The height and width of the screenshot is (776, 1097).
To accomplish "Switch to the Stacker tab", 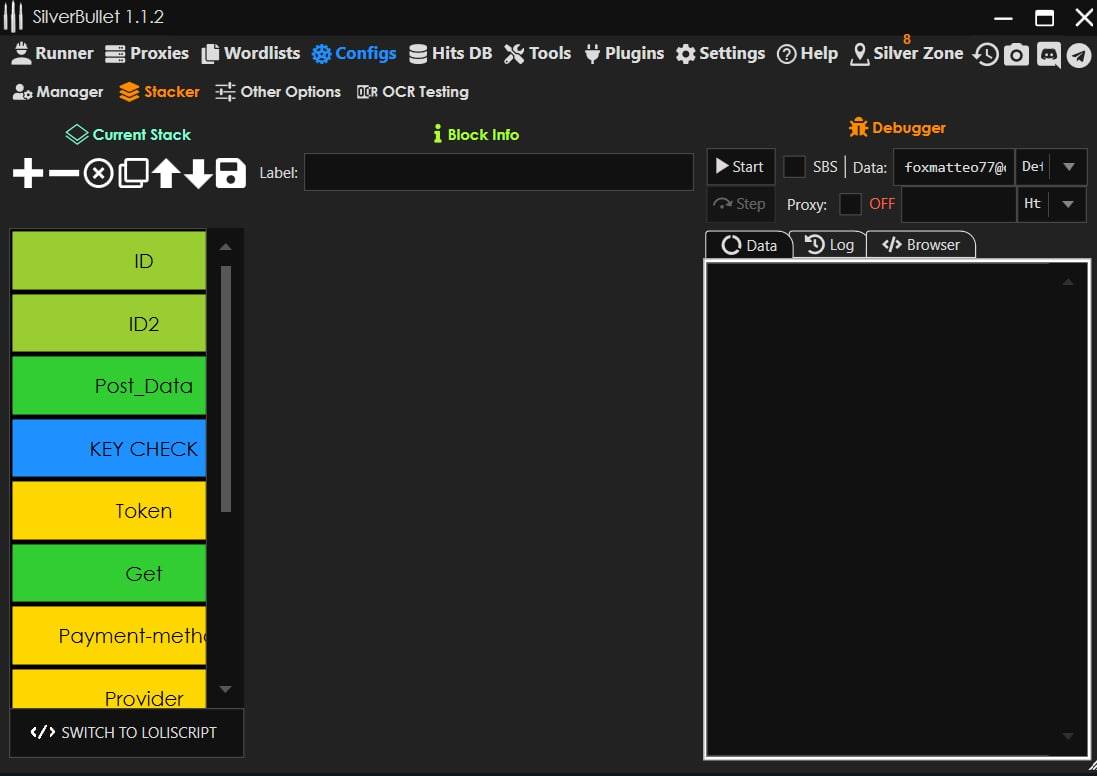I will tap(160, 92).
